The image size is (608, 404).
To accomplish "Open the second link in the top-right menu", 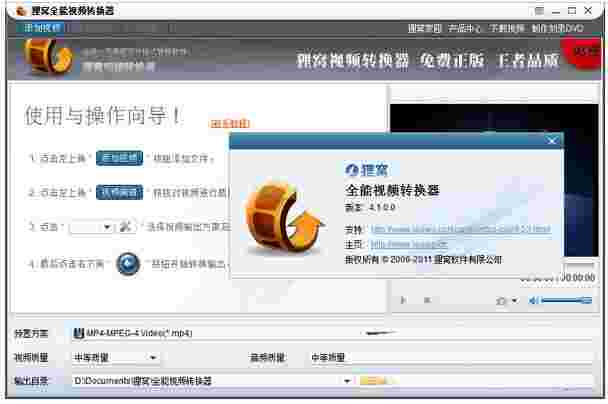I will click(x=465, y=28).
